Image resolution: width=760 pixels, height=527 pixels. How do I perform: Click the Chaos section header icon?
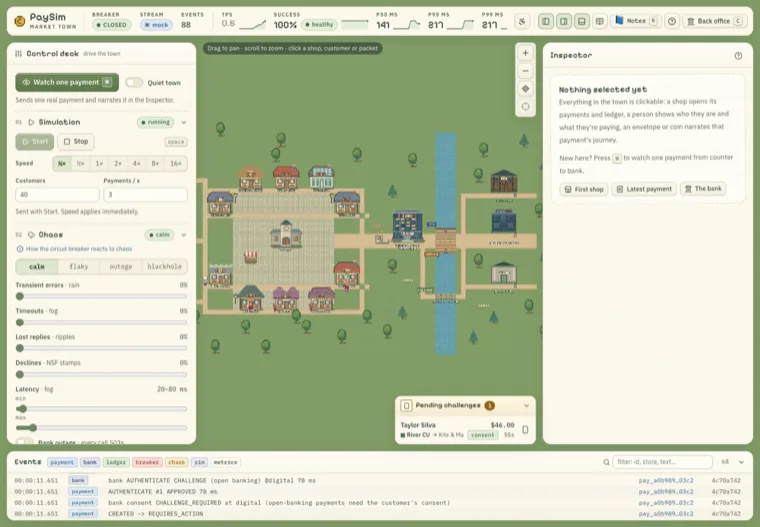pos(32,235)
